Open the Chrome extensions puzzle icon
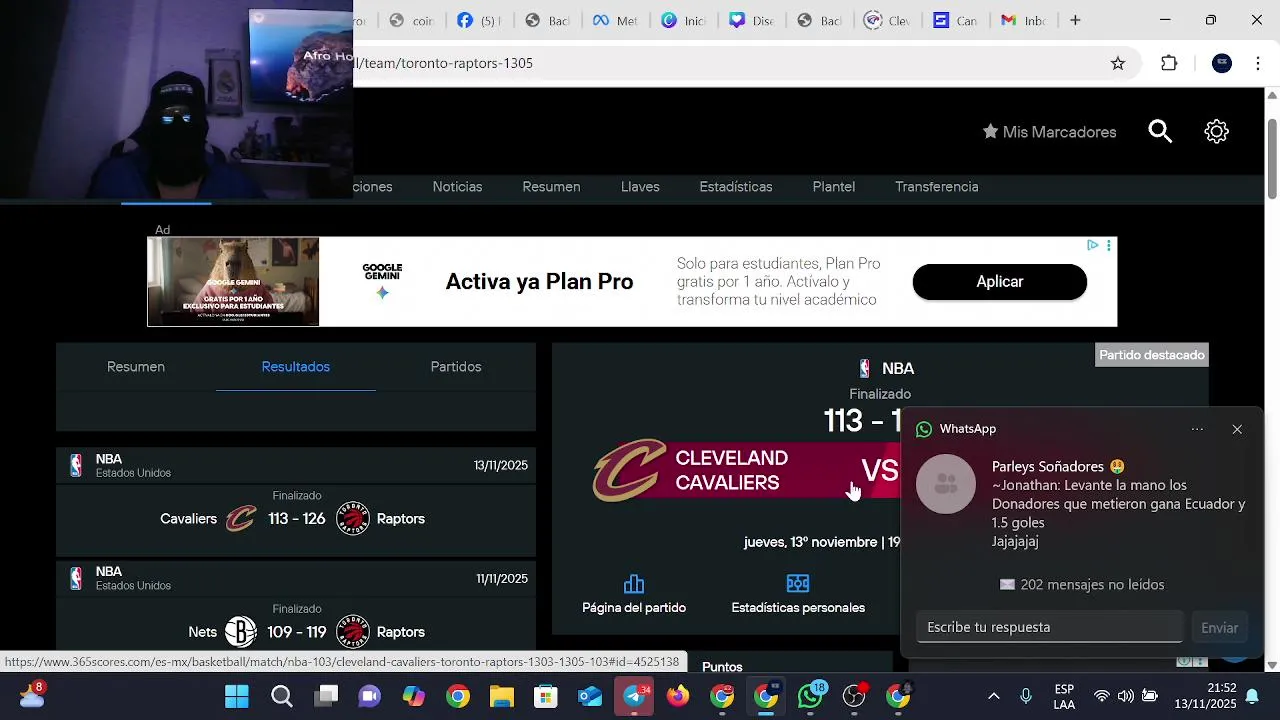 (1169, 63)
